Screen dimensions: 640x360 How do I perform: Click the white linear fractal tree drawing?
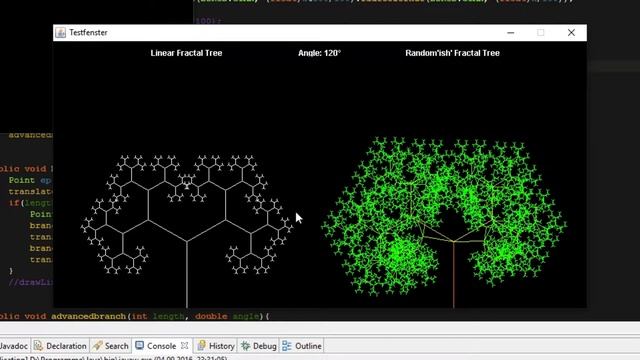(x=187, y=231)
